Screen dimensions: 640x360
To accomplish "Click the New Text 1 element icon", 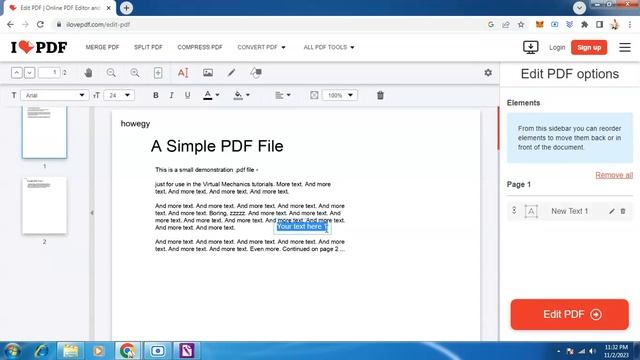I will [x=531, y=211].
